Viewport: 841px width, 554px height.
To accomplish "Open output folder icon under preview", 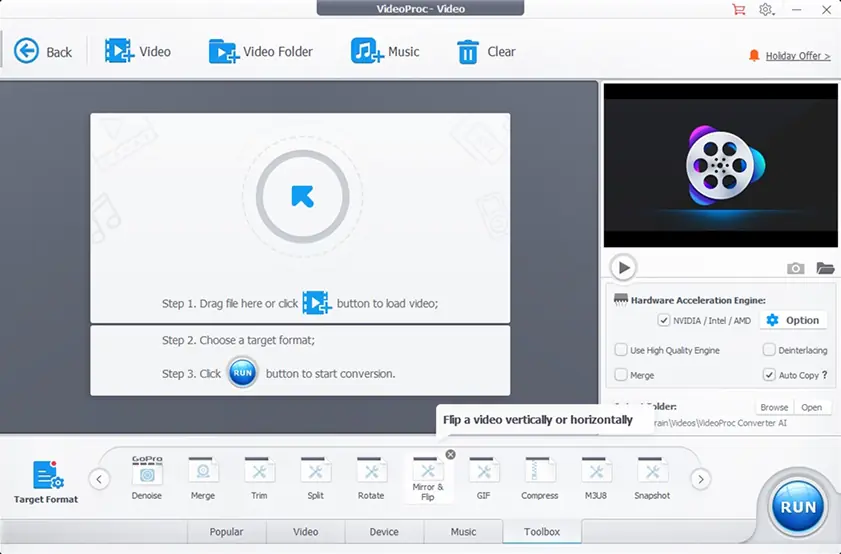I will [x=825, y=268].
